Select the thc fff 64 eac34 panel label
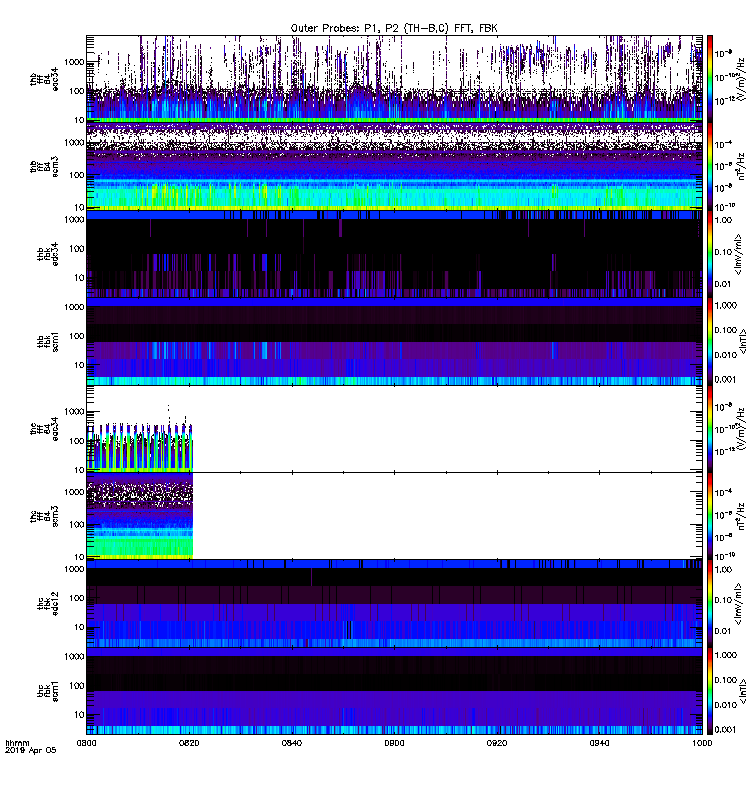The height and width of the screenshot is (800, 750). [44, 429]
